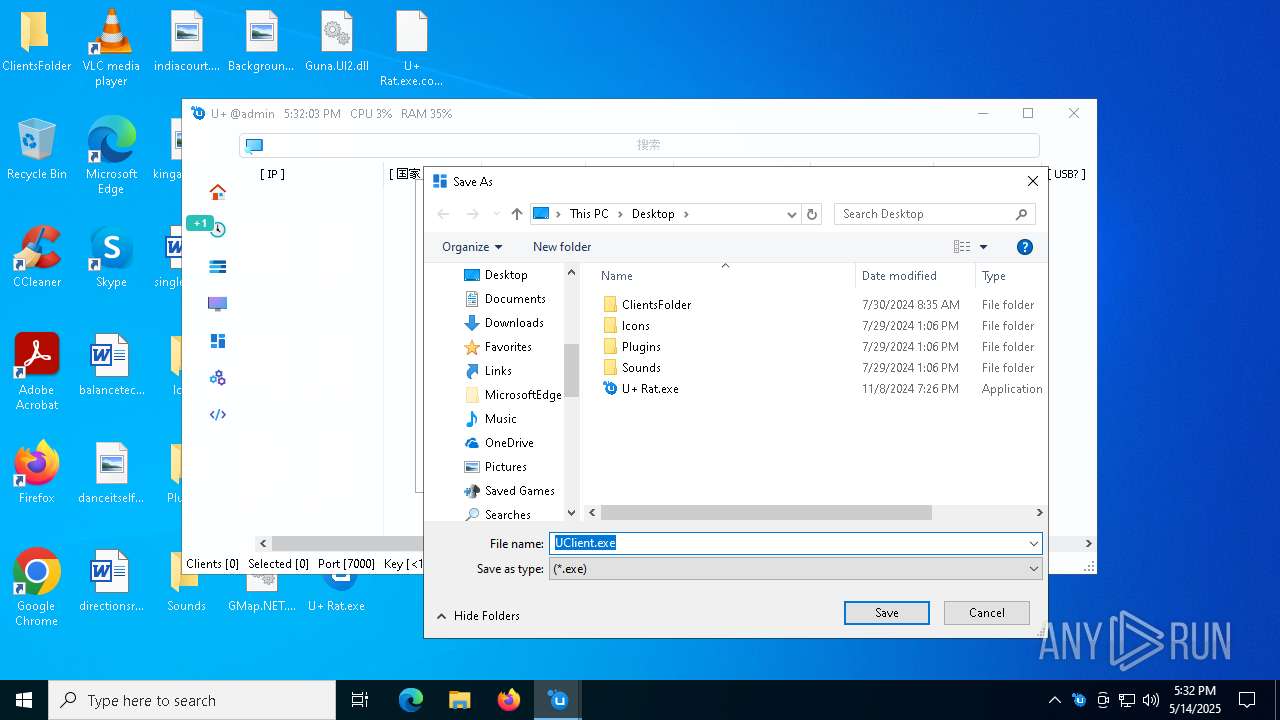Open Task View on the taskbar
The image size is (1280, 720).
tap(360, 700)
